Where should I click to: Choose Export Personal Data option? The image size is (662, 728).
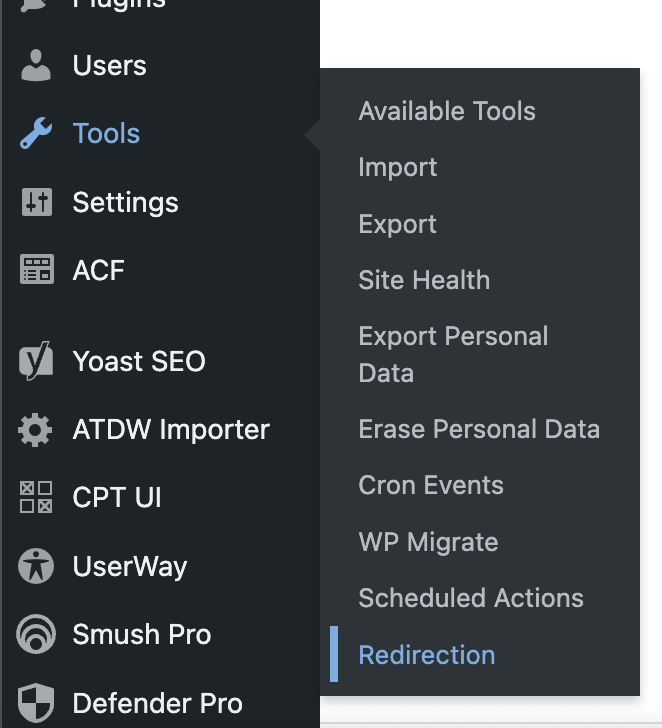[453, 354]
